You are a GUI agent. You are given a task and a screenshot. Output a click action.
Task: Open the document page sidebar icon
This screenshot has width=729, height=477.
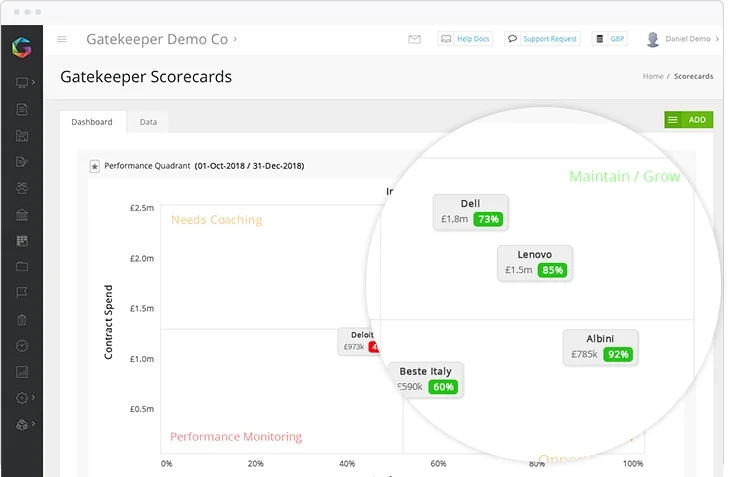coord(22,109)
